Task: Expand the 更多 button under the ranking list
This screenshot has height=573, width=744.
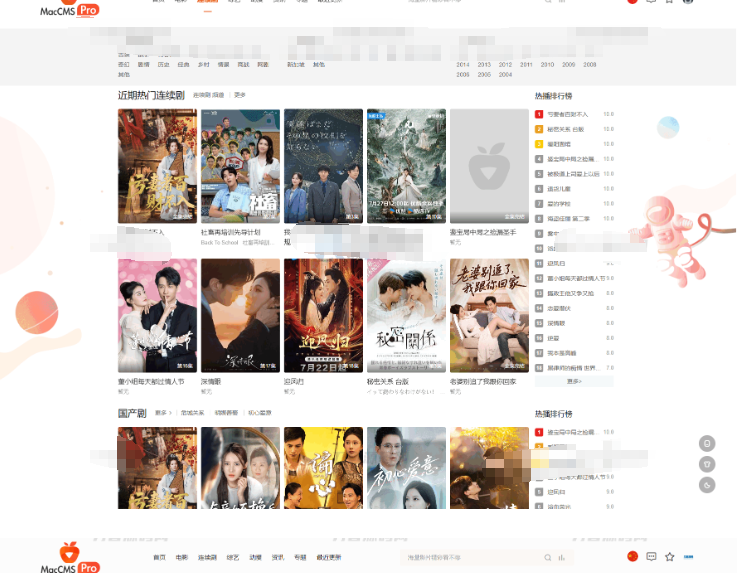Action: click(x=574, y=381)
